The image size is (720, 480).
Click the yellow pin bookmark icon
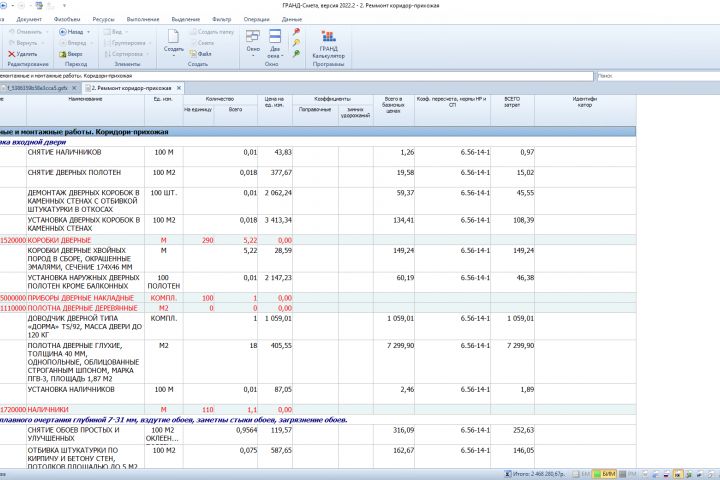coord(297,42)
